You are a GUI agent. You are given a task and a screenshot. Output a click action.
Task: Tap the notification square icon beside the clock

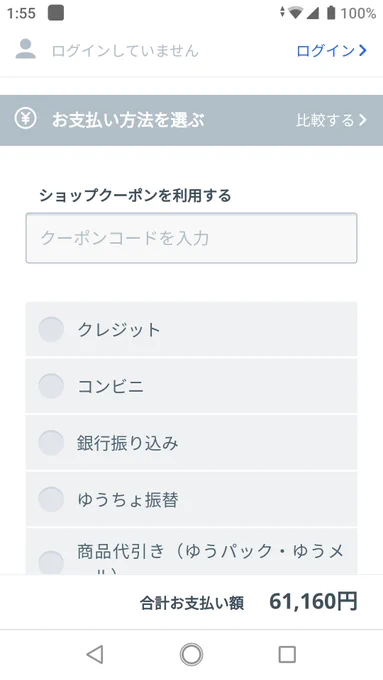(56, 13)
